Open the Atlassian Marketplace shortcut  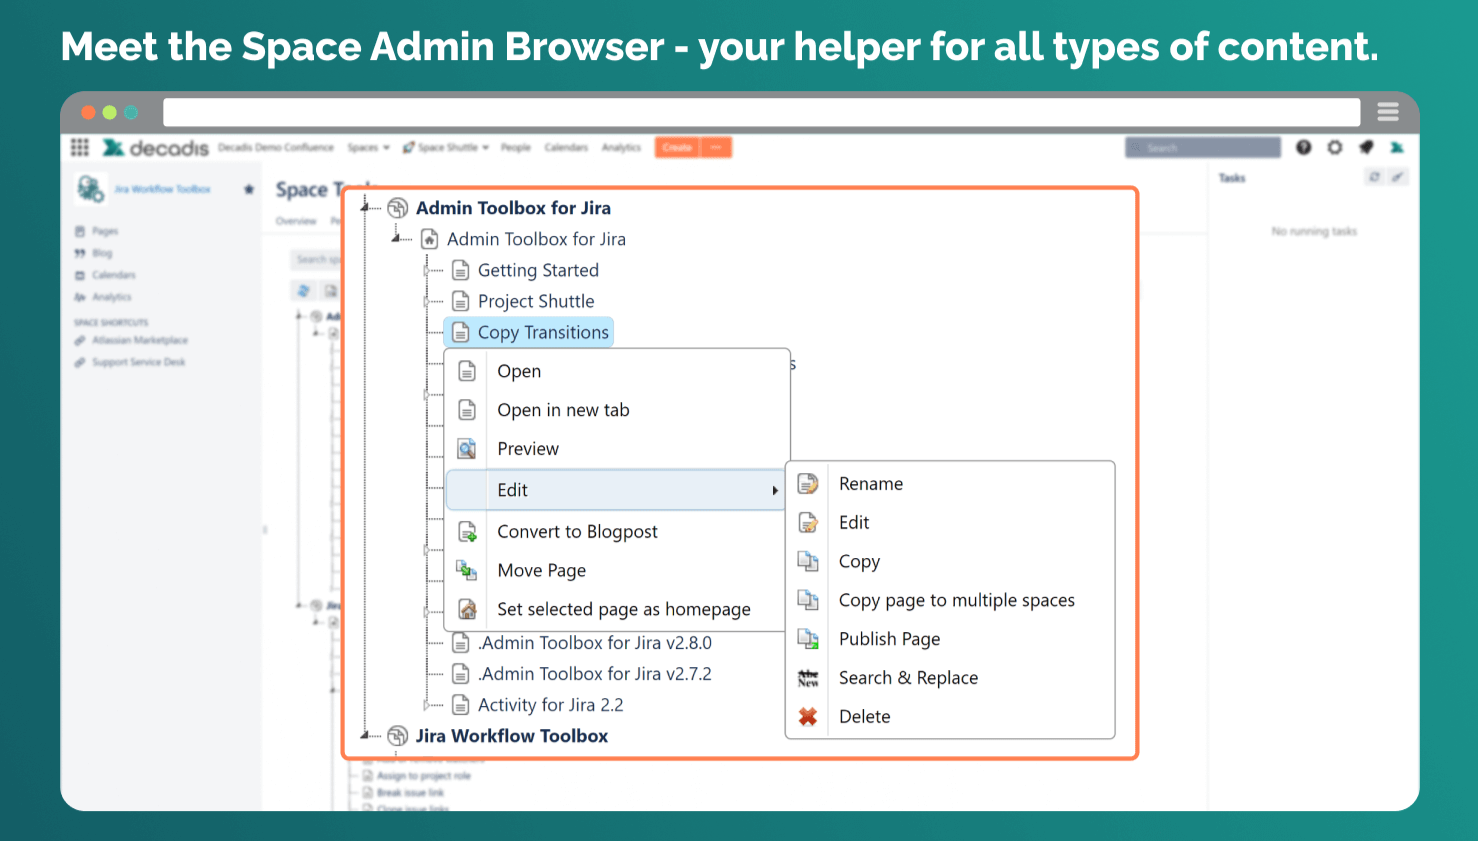pos(140,340)
